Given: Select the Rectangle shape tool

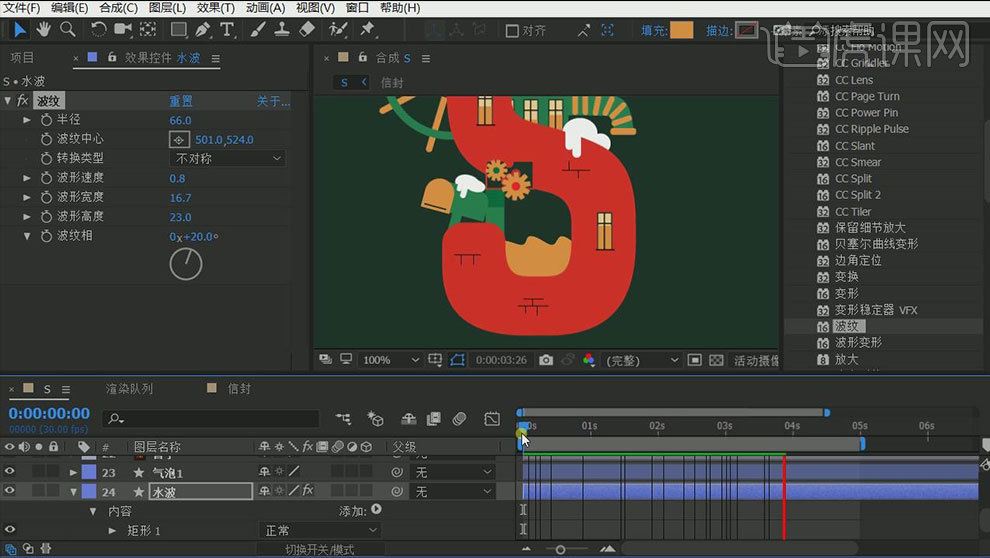Looking at the screenshot, I should pos(178,29).
